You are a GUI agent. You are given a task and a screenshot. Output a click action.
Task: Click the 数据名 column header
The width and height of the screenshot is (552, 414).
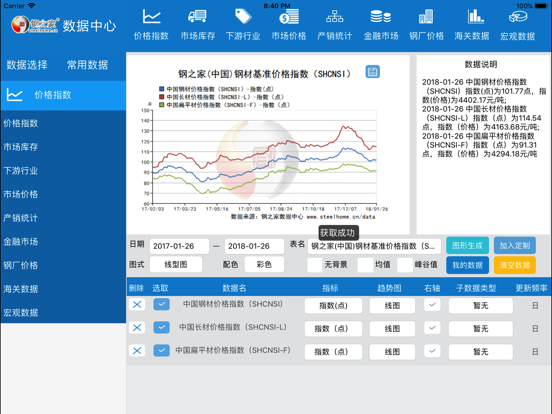point(234,288)
